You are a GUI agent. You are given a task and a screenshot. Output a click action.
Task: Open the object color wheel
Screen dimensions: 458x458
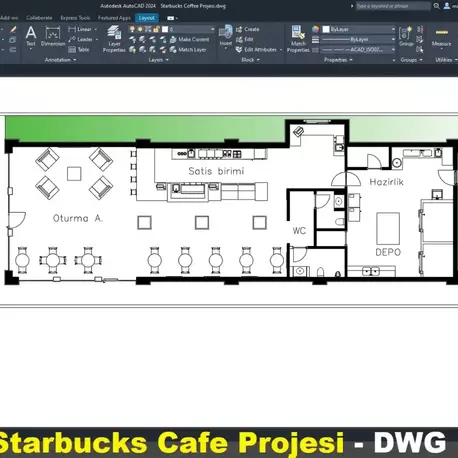[315, 29]
